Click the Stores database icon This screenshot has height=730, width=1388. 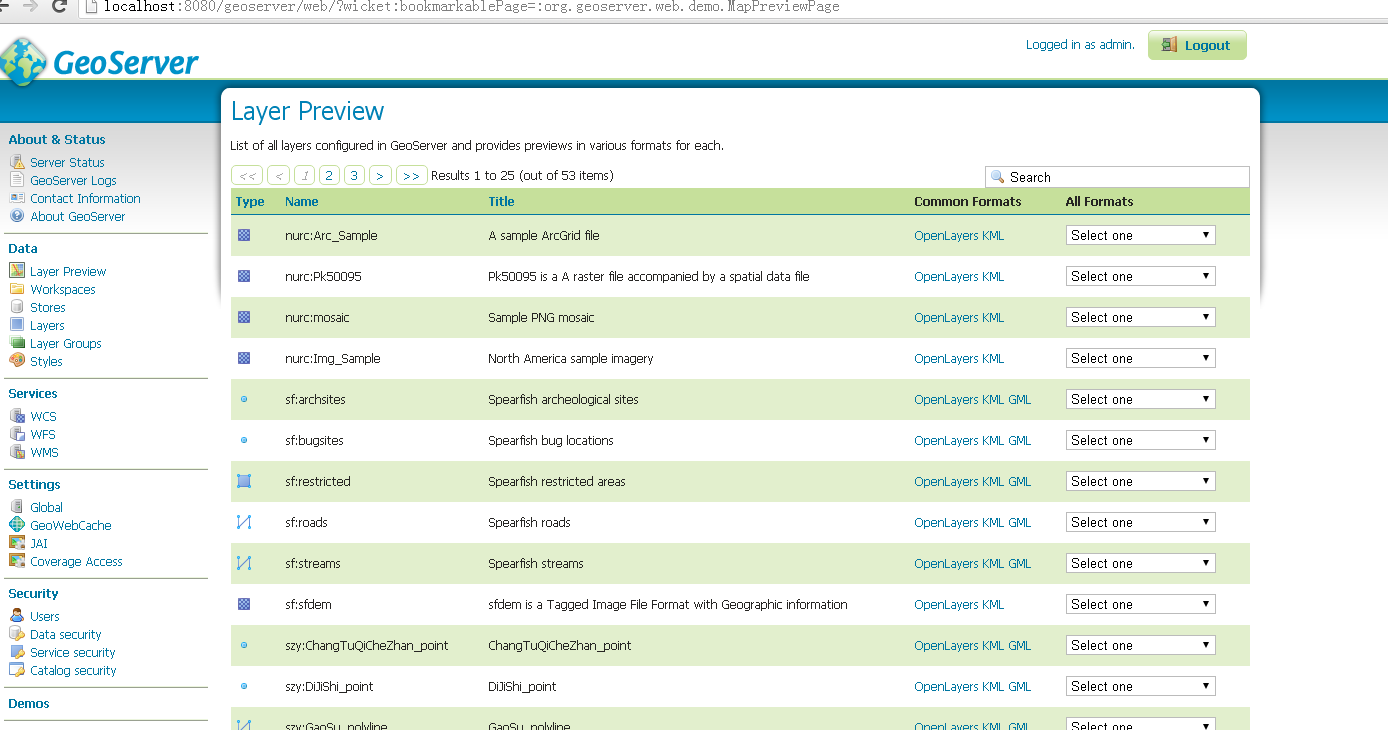[x=17, y=307]
